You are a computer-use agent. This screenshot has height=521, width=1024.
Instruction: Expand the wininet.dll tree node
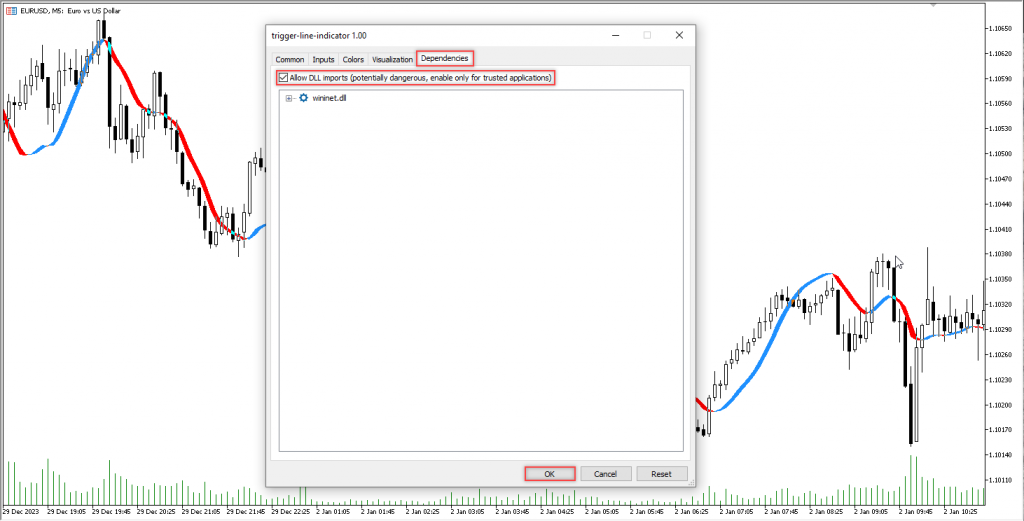(289, 99)
